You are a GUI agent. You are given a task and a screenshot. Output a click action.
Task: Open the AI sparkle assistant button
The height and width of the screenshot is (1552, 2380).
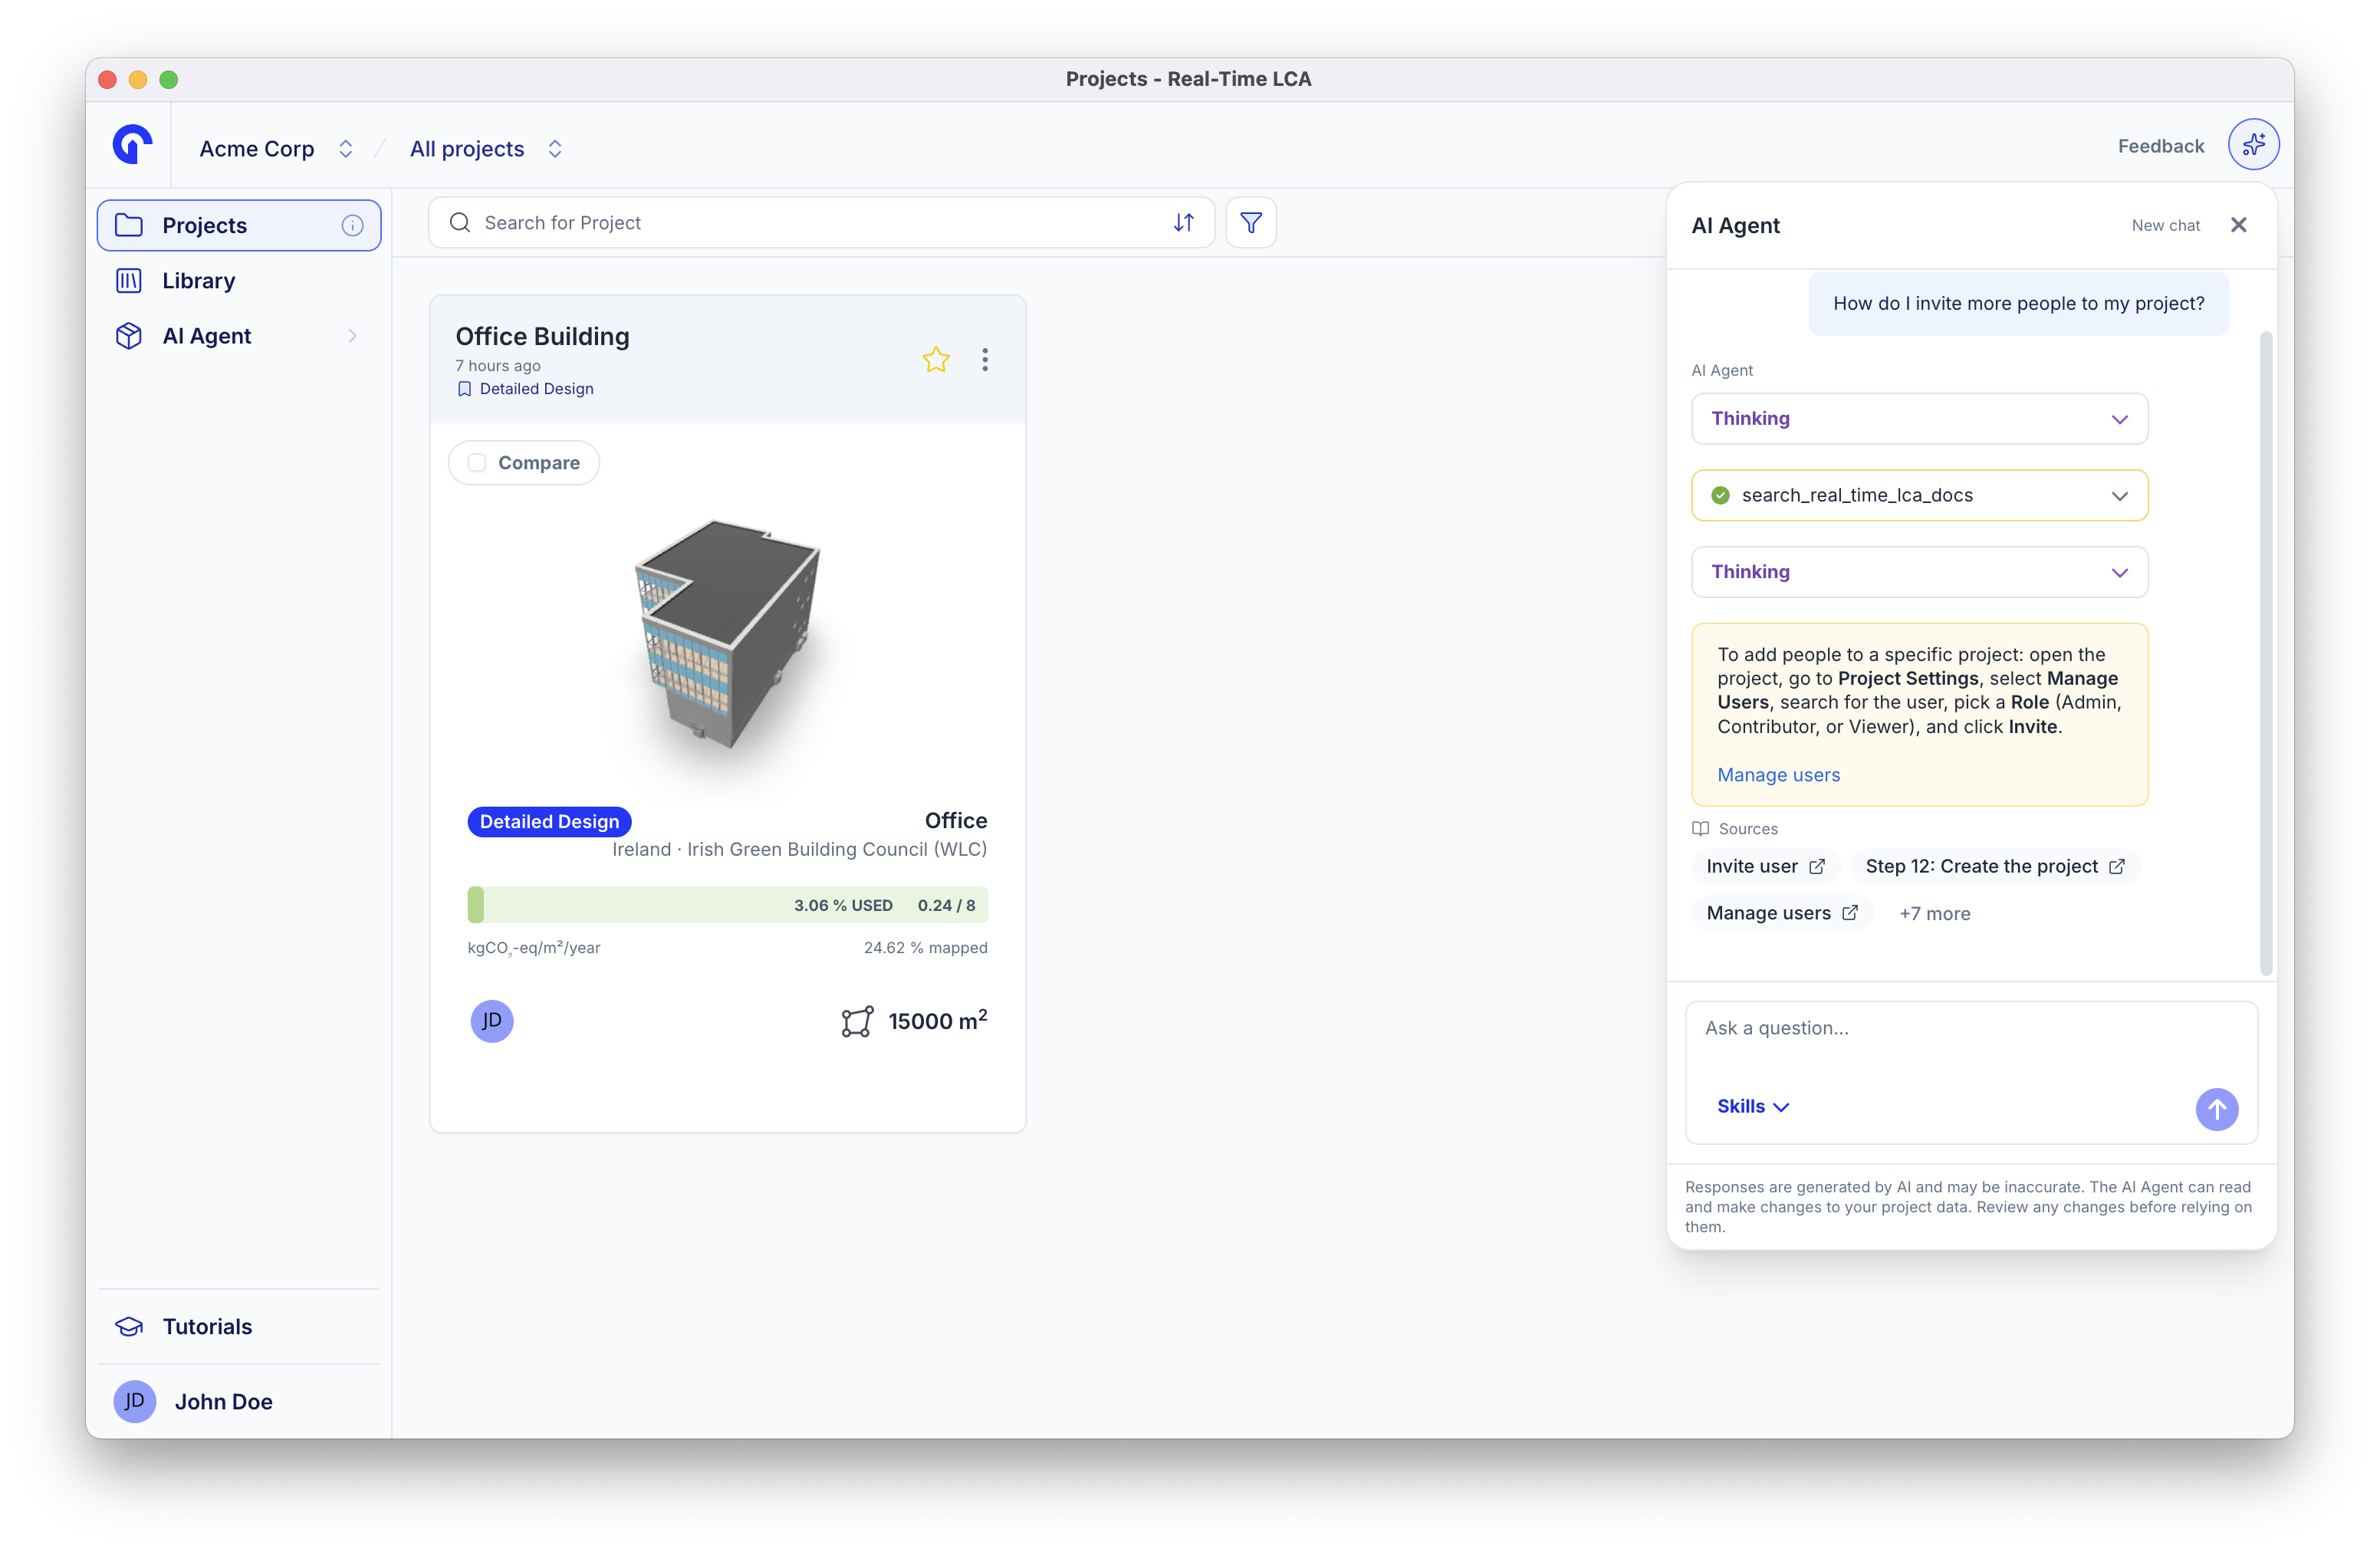(x=2252, y=145)
